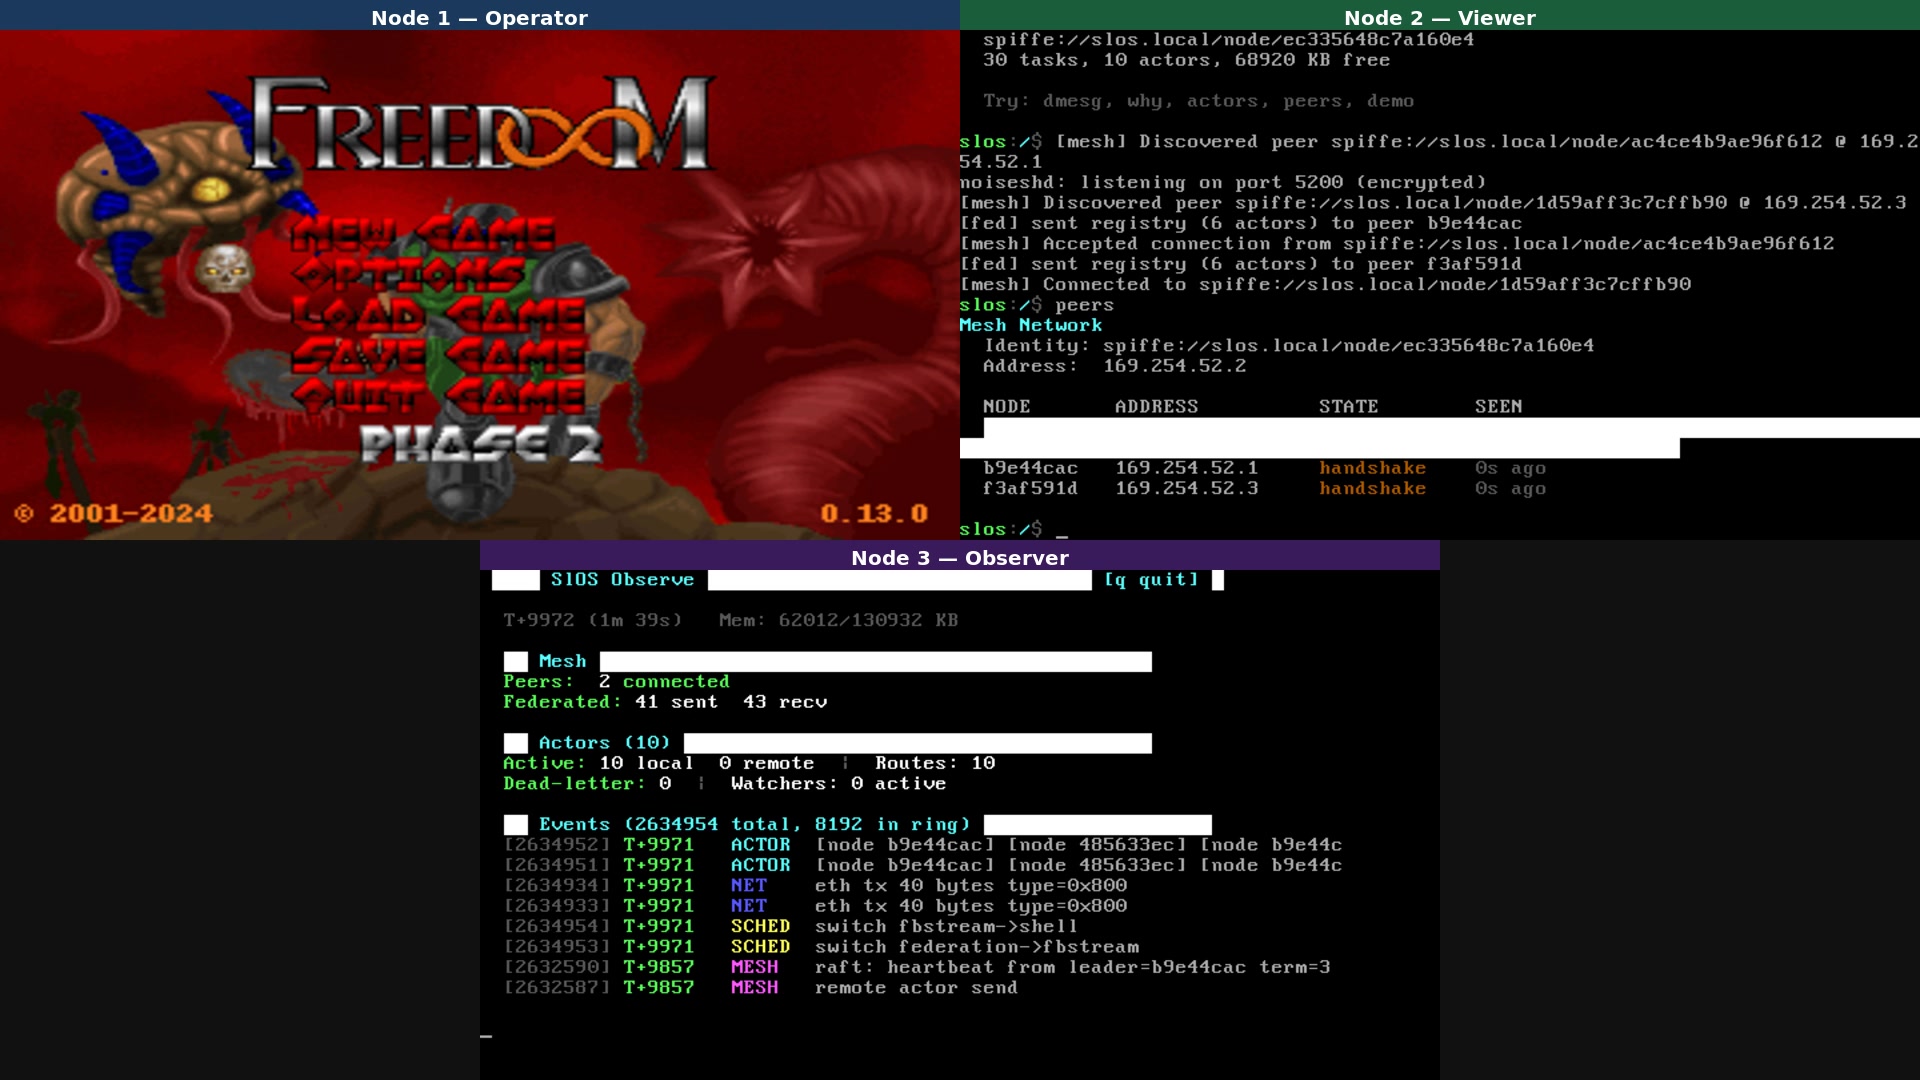Viewport: 1920px width, 1080px height.
Task: Click 'Peers: 2 connected' line
Action: coord(616,682)
